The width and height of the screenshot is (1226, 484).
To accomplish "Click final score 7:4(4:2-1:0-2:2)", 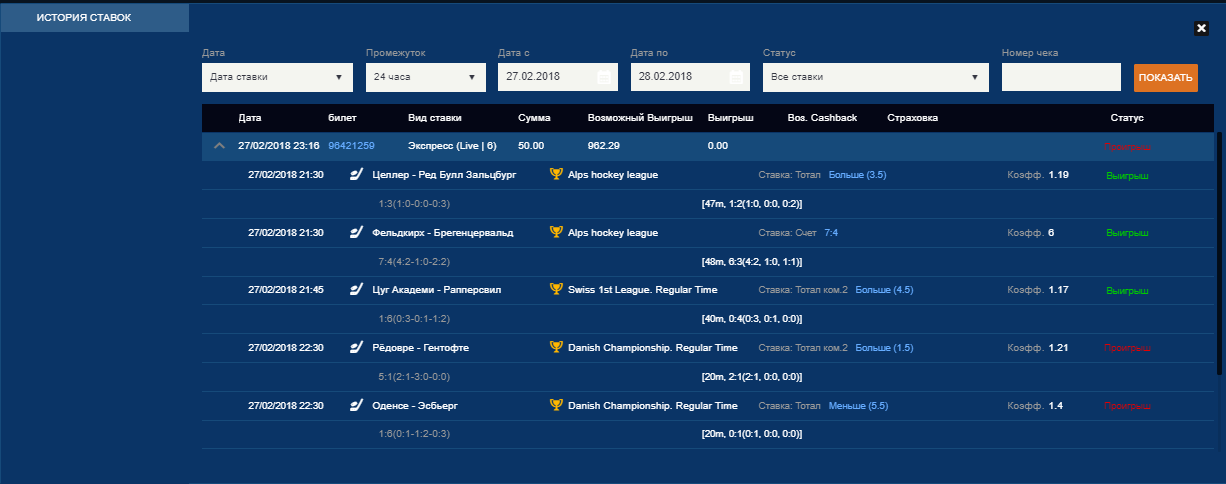I will click(x=415, y=261).
